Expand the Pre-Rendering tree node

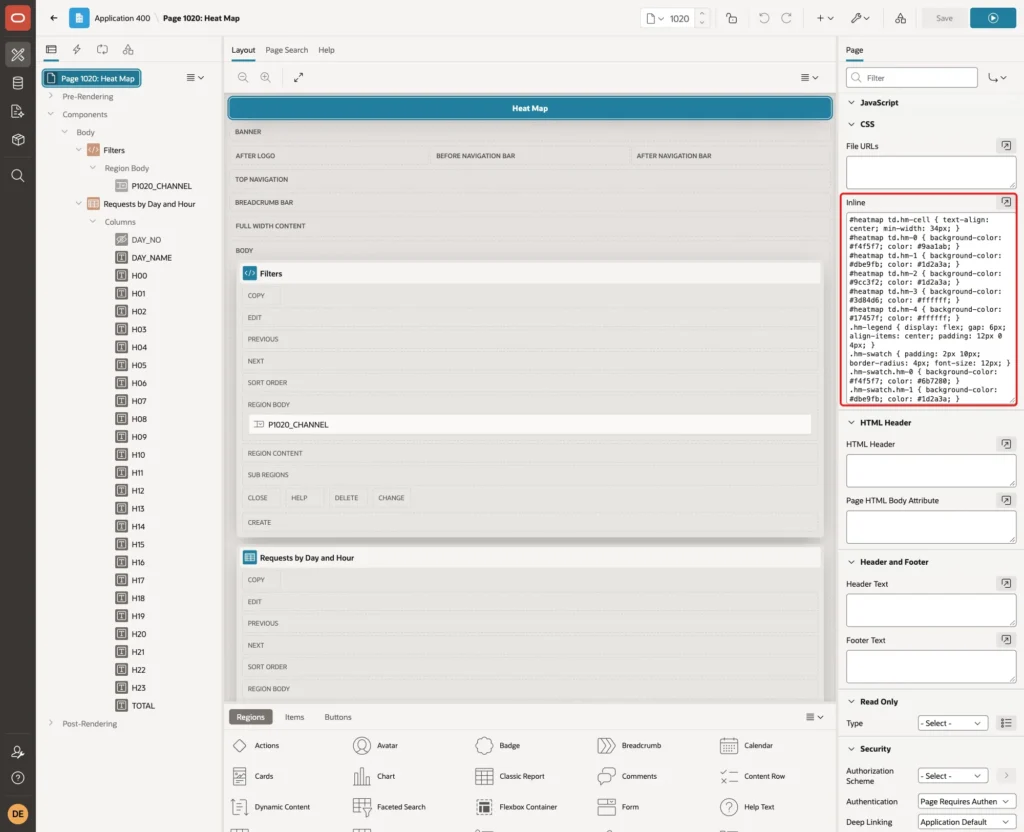point(51,96)
